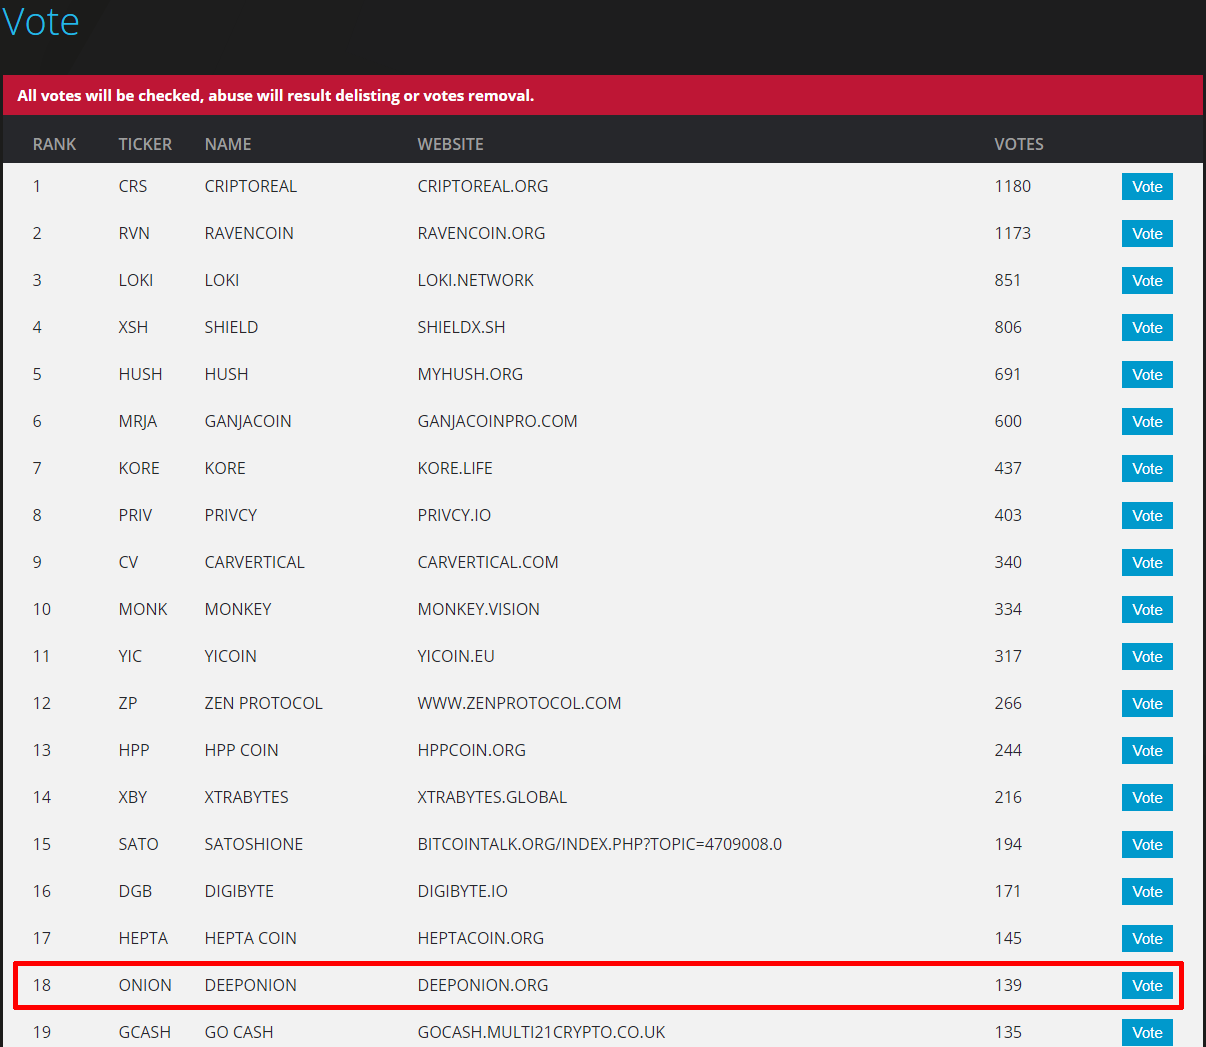Screen dimensions: 1206x1047
Task: Click Vote in the HPP COIN row
Action: pyautogui.click(x=1147, y=751)
